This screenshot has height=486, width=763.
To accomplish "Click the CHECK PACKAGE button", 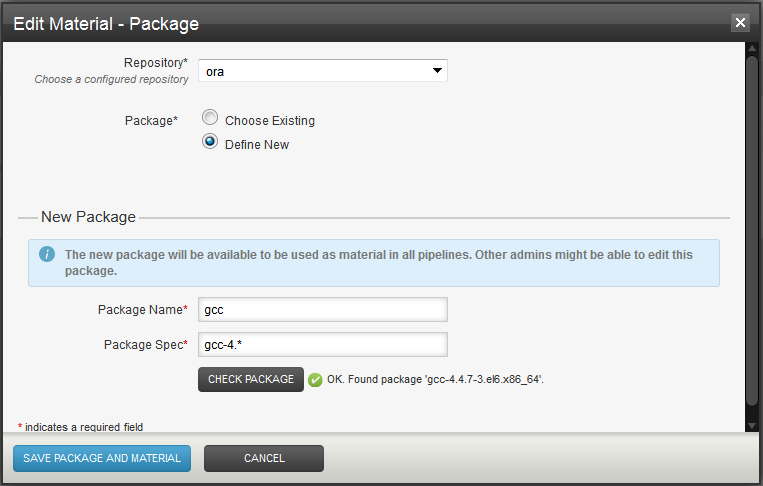I will (251, 379).
